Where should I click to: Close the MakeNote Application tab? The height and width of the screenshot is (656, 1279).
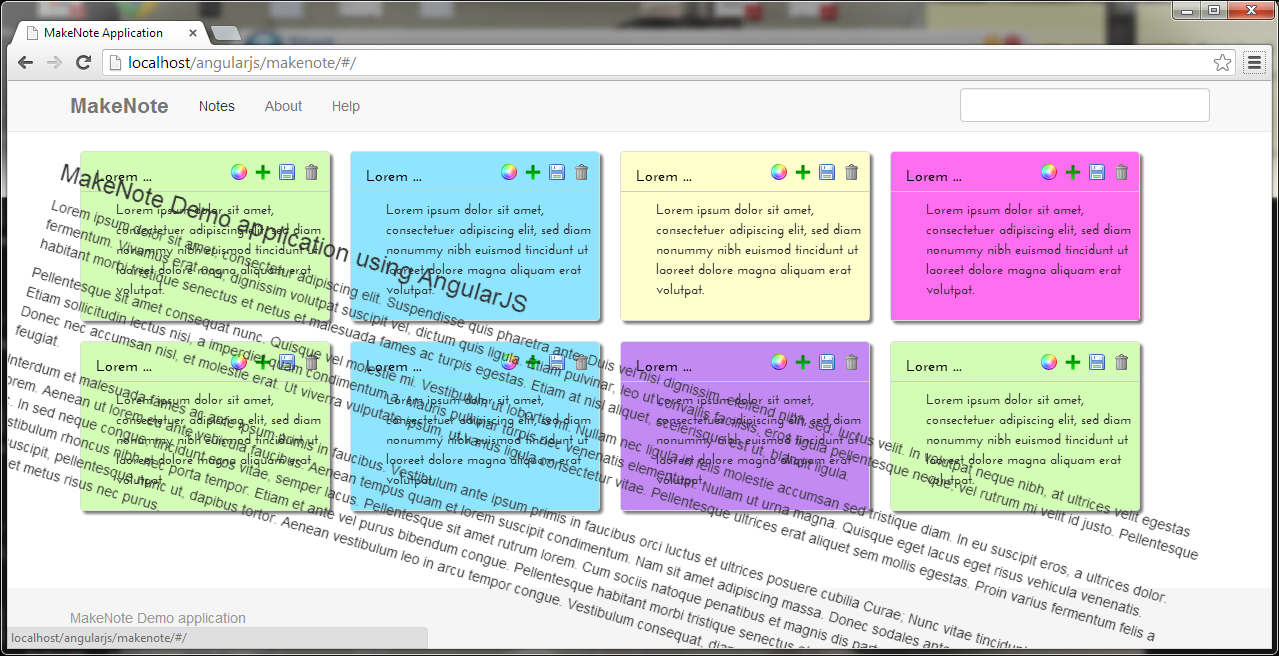click(194, 33)
